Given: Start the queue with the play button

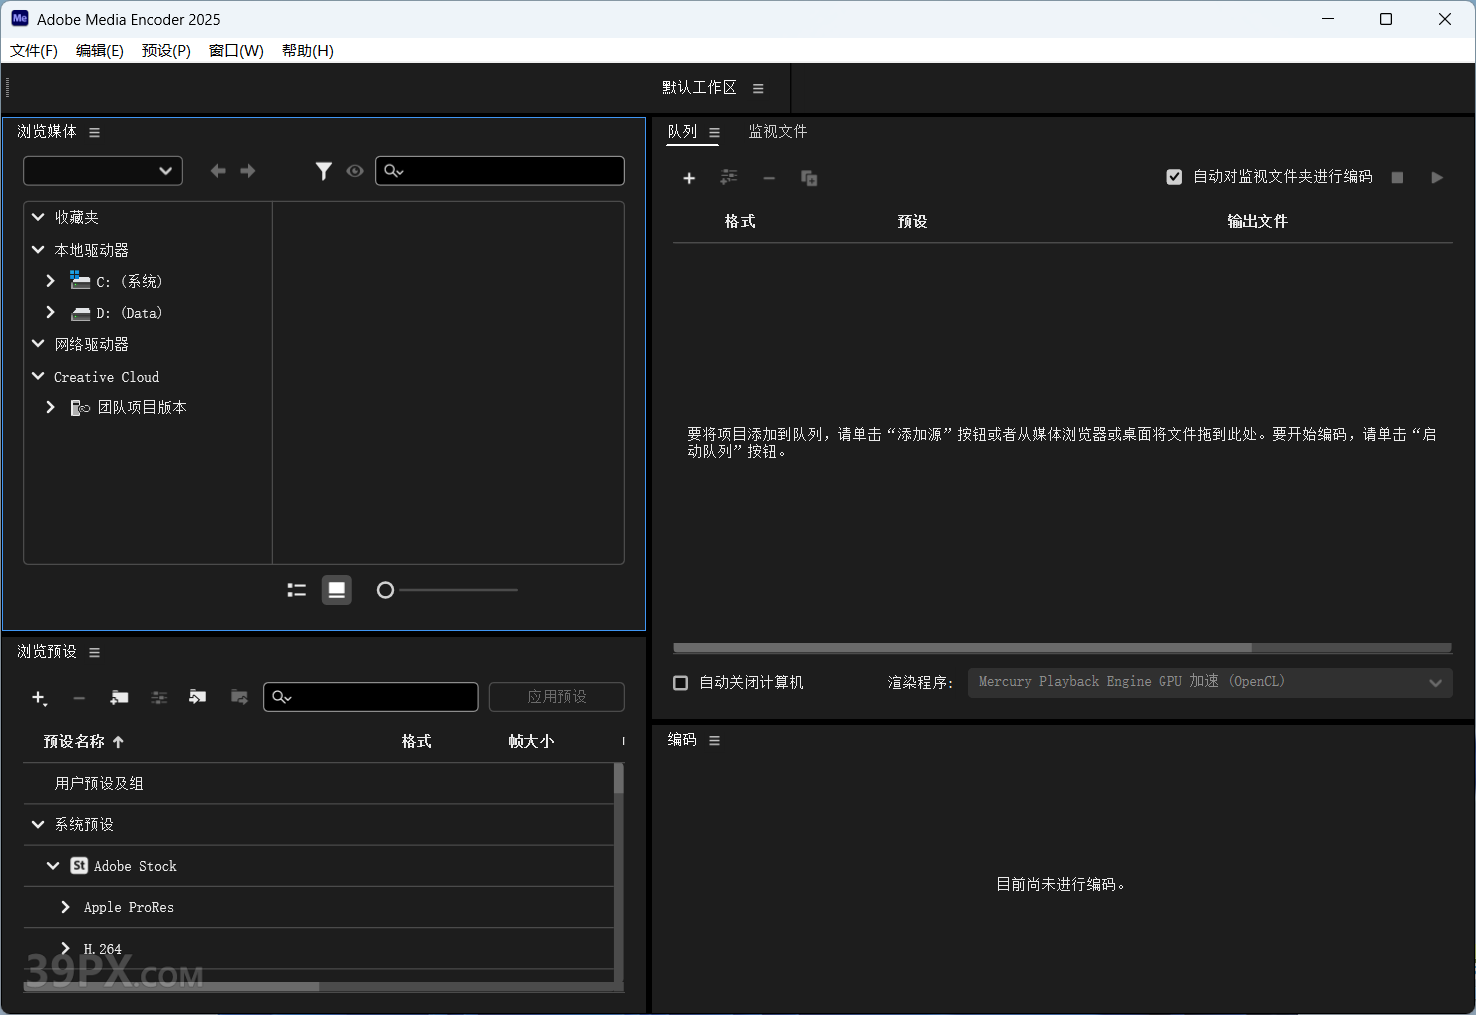Looking at the screenshot, I should 1437,178.
